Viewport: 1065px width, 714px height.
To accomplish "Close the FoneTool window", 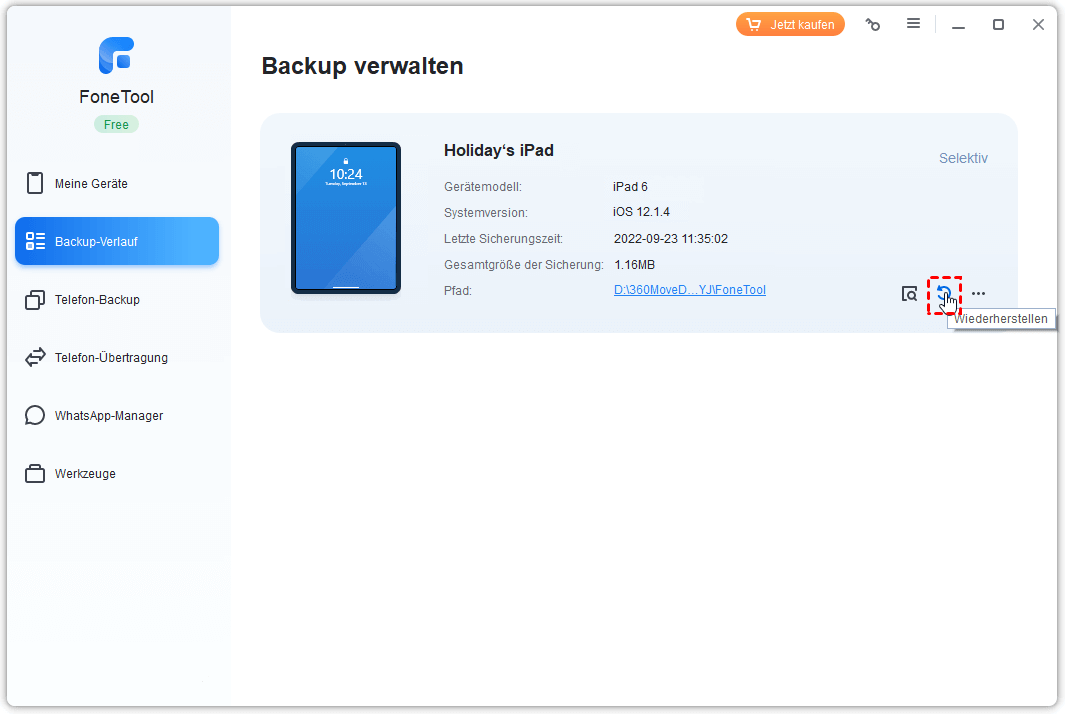I will tap(1038, 25).
